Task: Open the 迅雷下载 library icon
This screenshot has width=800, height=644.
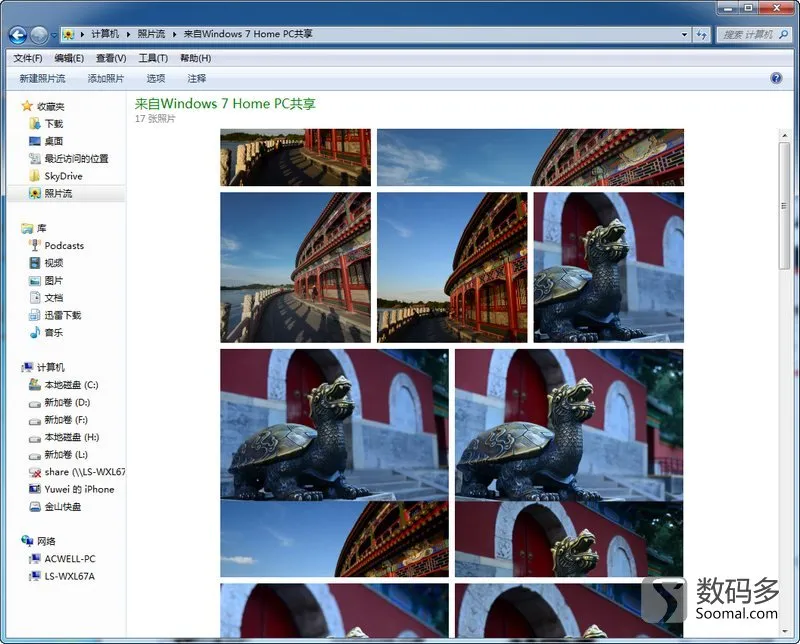Action: click(35, 315)
